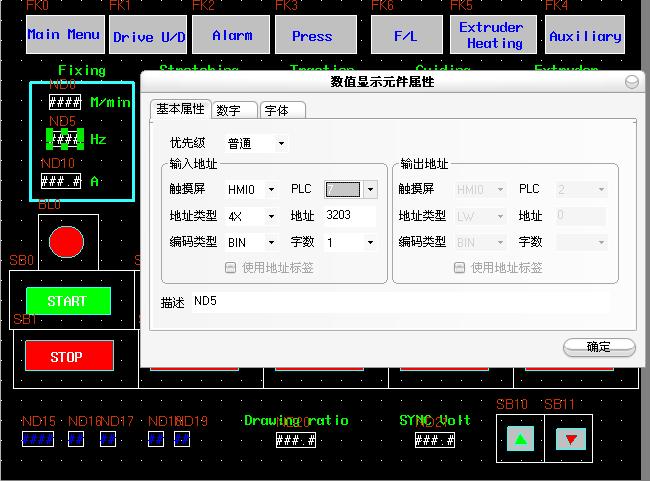650x481 pixels.
Task: Toggle 使用地址标签 checkbox under output address
Action: pyautogui.click(x=460, y=268)
